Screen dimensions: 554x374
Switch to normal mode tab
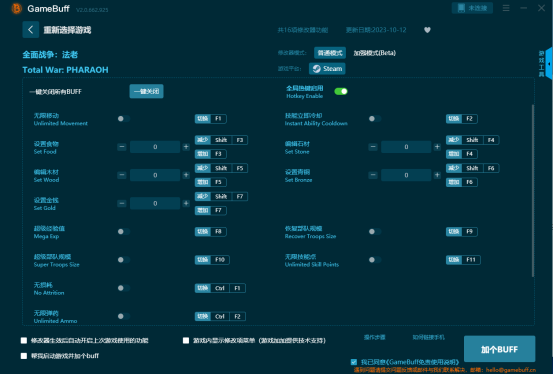click(330, 53)
